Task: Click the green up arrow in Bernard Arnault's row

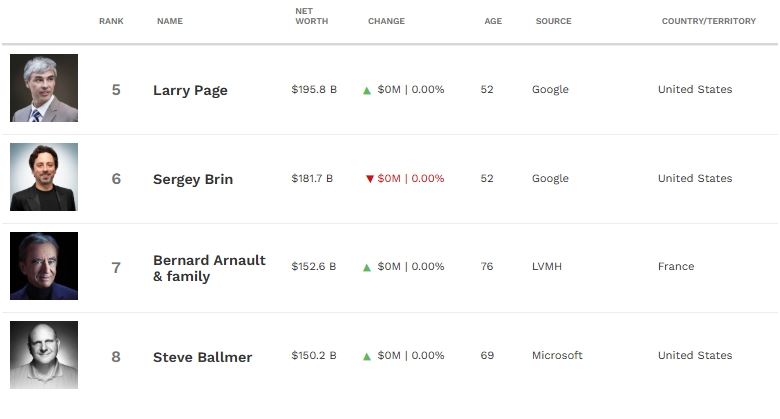Action: 367,268
